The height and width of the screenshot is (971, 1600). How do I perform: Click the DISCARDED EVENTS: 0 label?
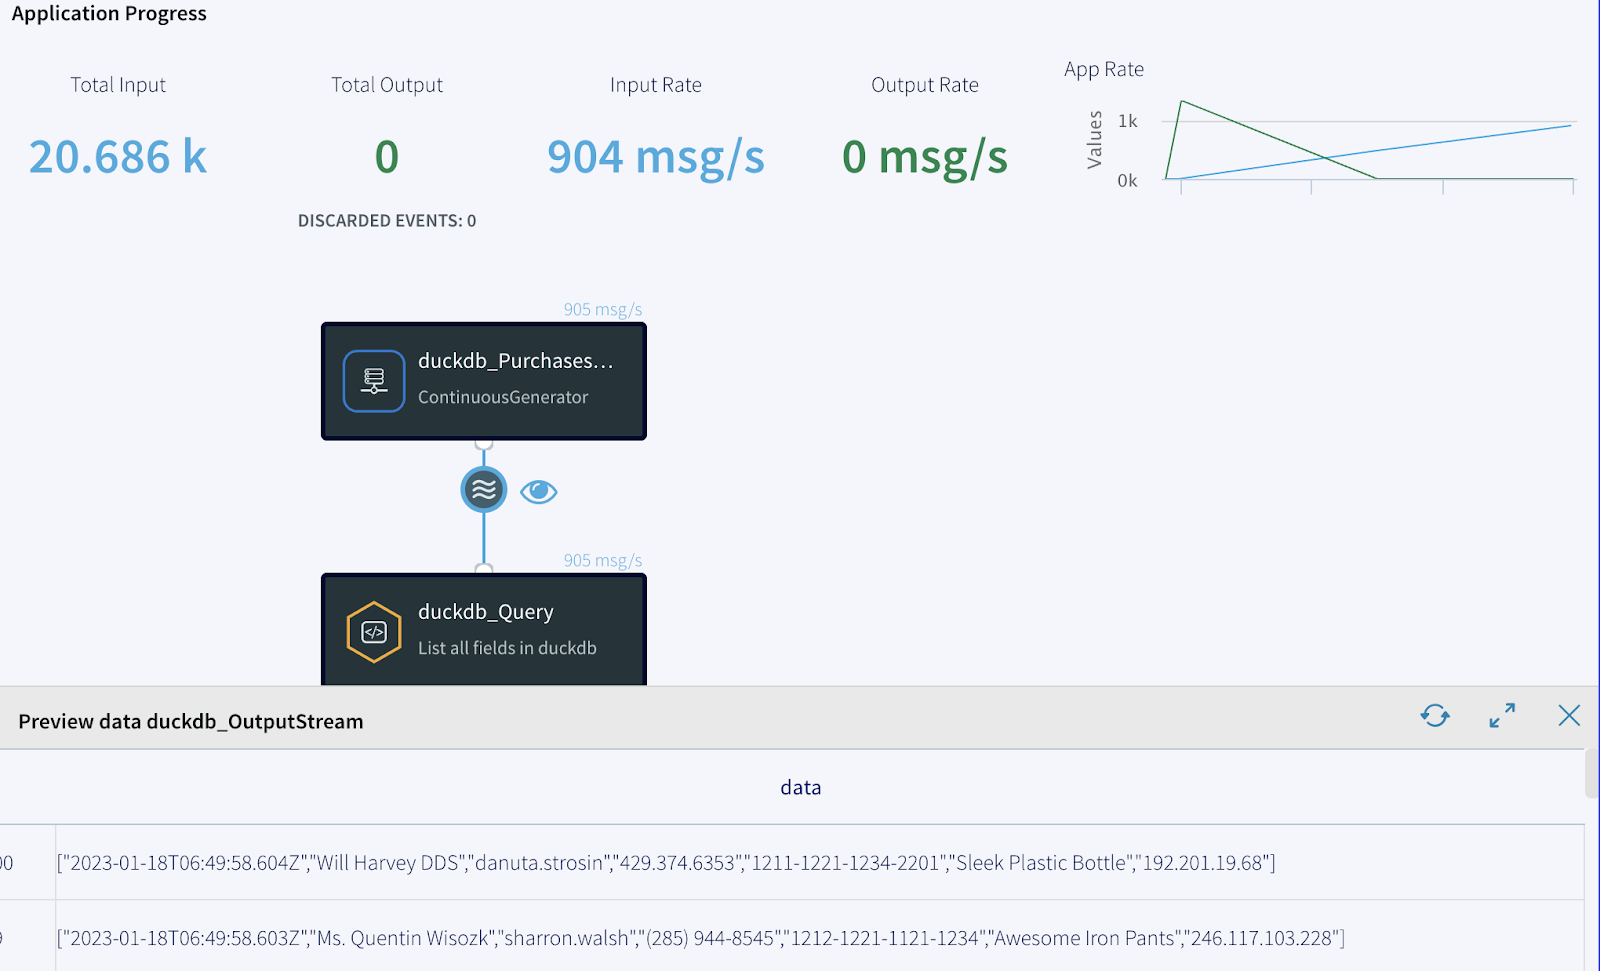(387, 221)
